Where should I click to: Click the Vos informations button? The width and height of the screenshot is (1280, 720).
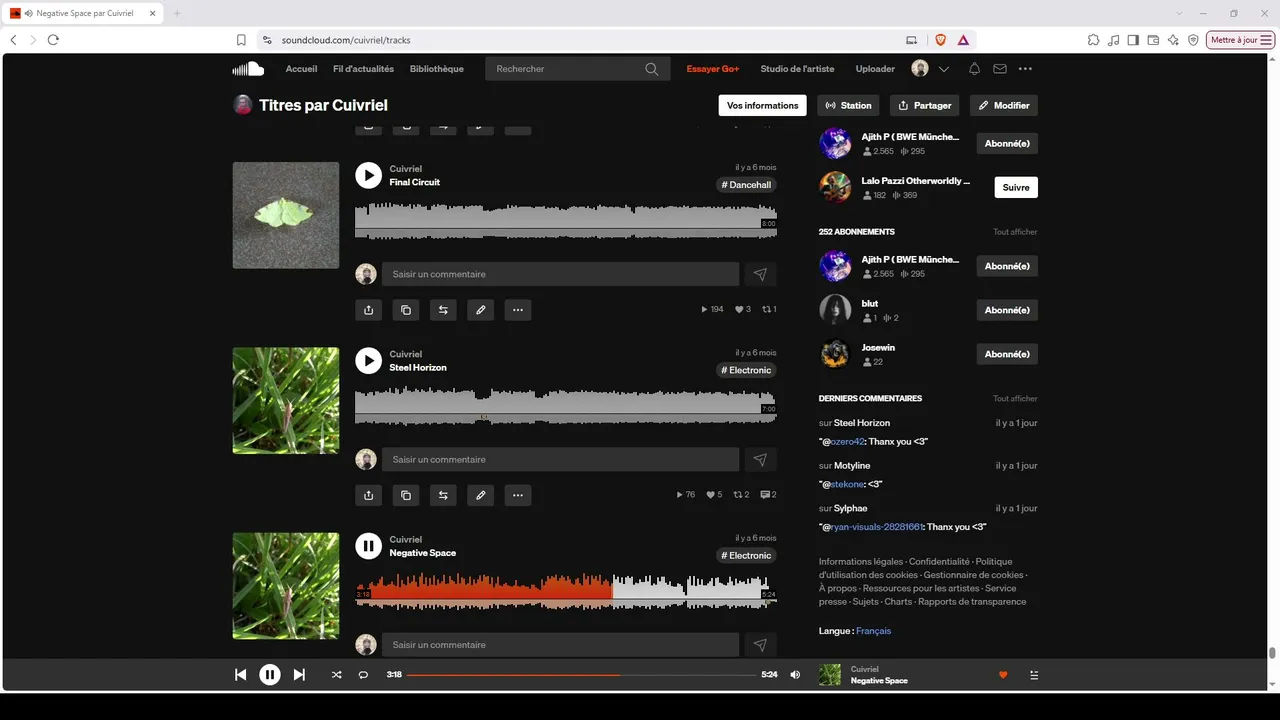(x=763, y=105)
